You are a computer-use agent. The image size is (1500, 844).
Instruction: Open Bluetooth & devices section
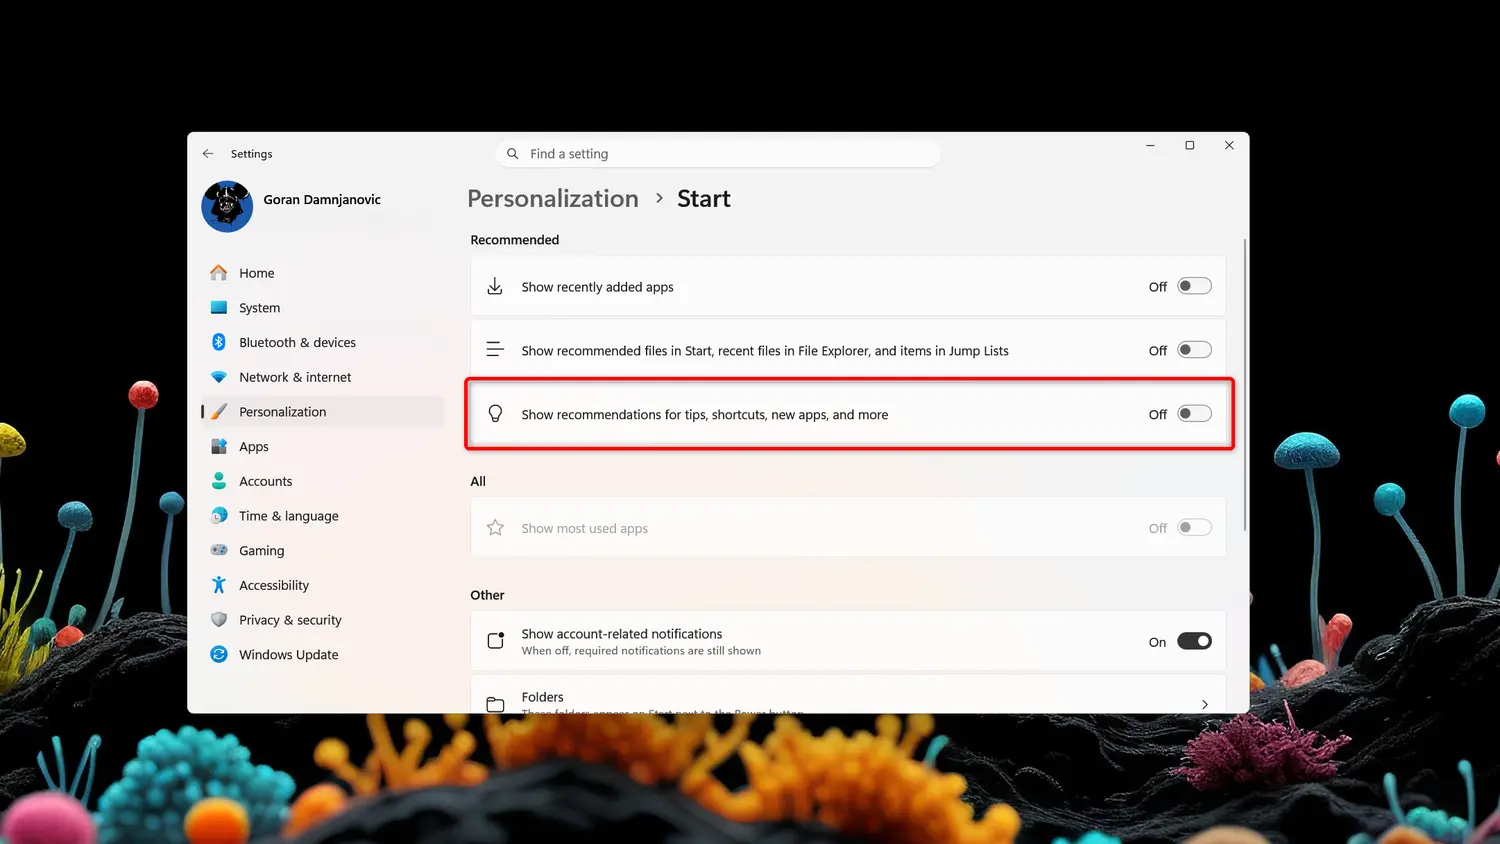coord(298,342)
